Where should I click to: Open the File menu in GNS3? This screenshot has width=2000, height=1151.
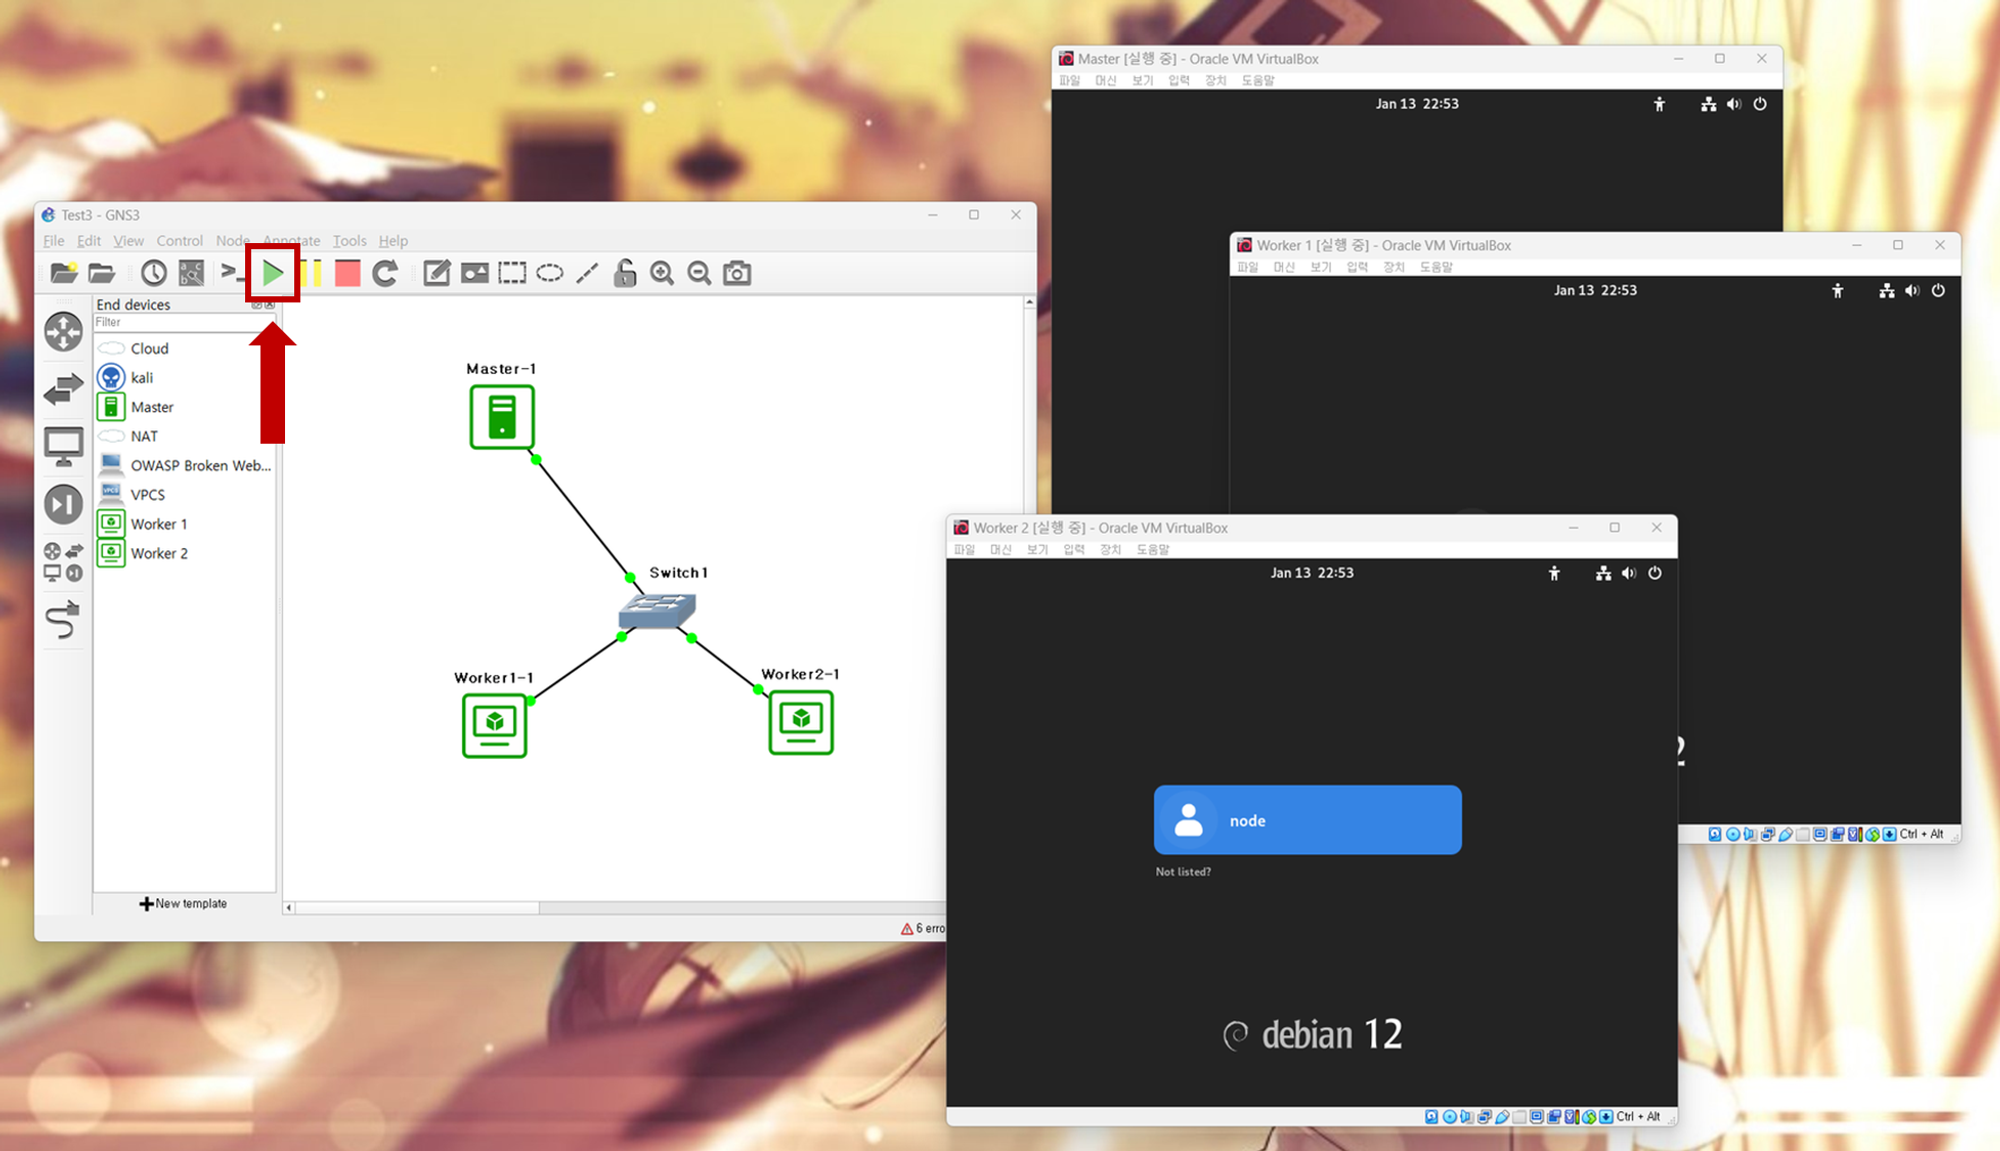coord(53,241)
